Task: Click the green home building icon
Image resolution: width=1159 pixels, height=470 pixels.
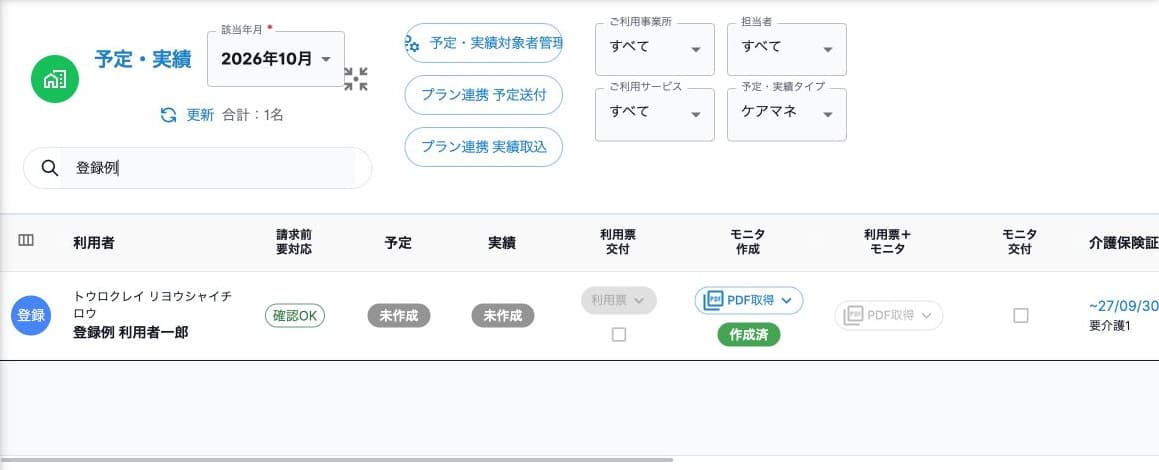Action: (55, 79)
